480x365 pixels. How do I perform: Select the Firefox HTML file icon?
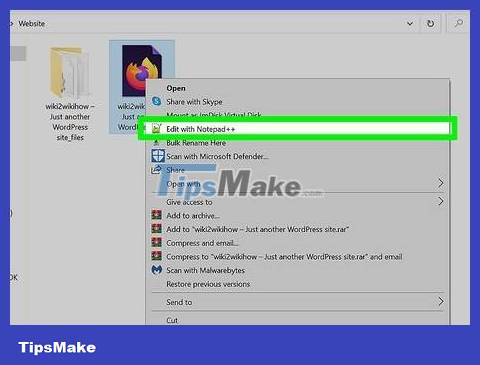(x=142, y=71)
